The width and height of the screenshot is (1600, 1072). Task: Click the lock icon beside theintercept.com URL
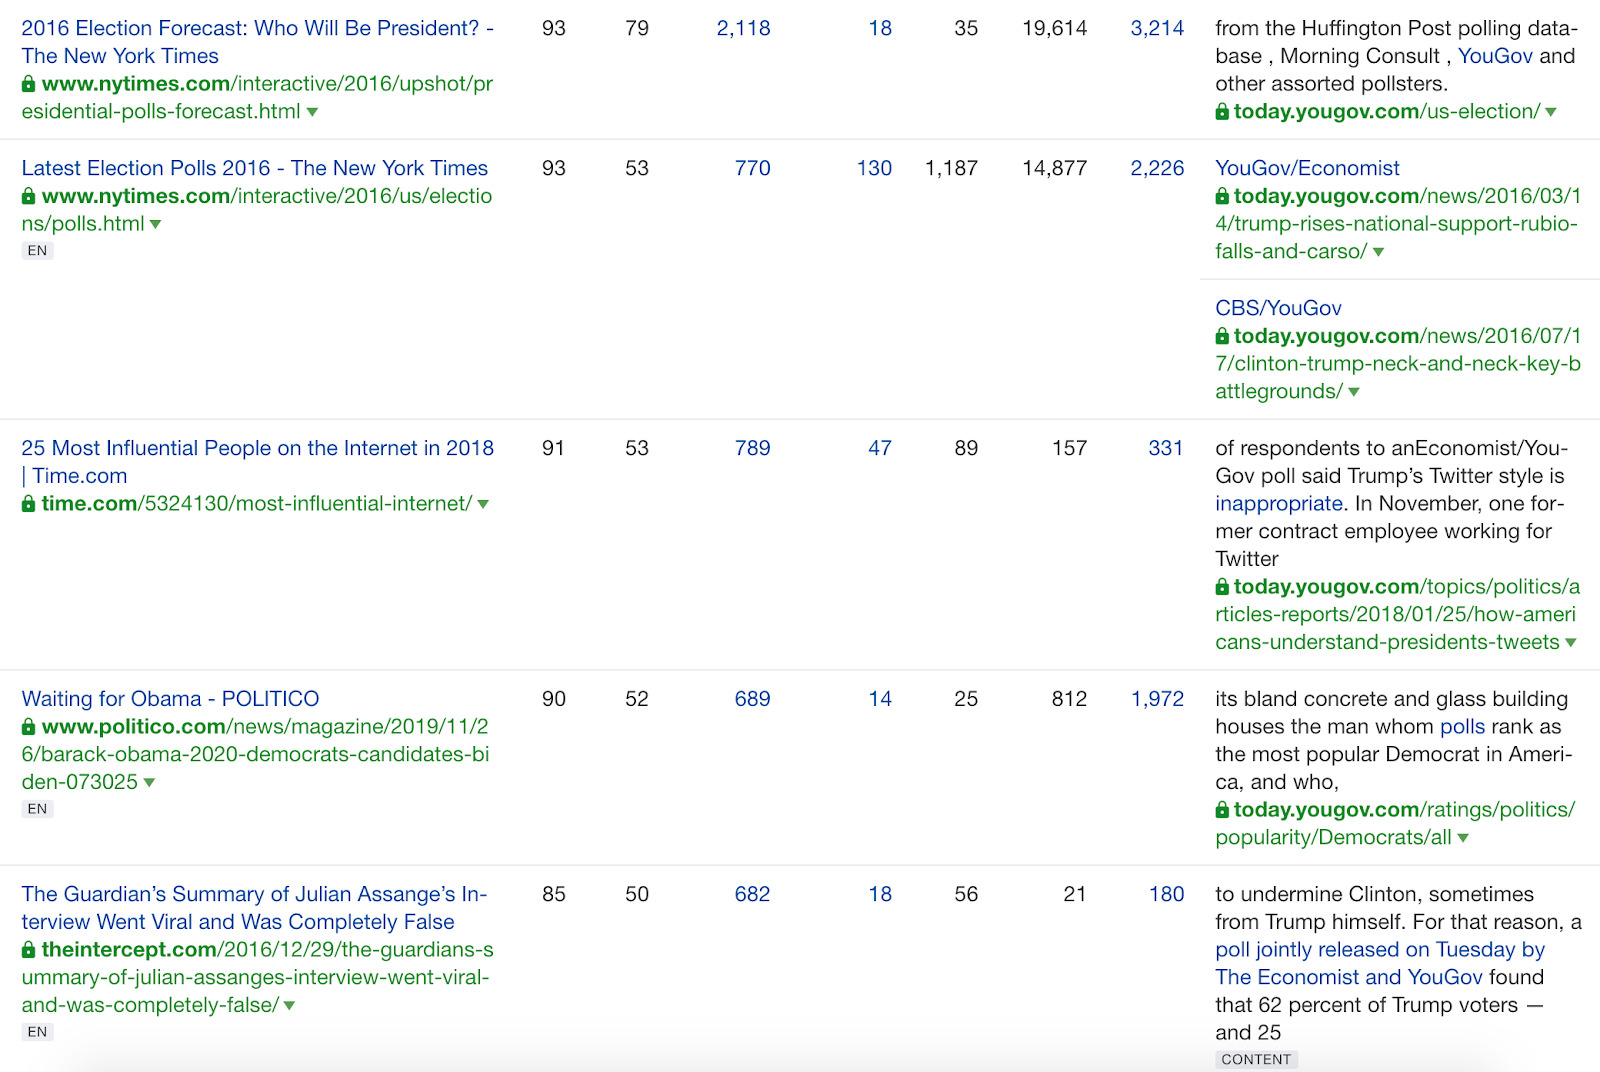[x=27, y=950]
